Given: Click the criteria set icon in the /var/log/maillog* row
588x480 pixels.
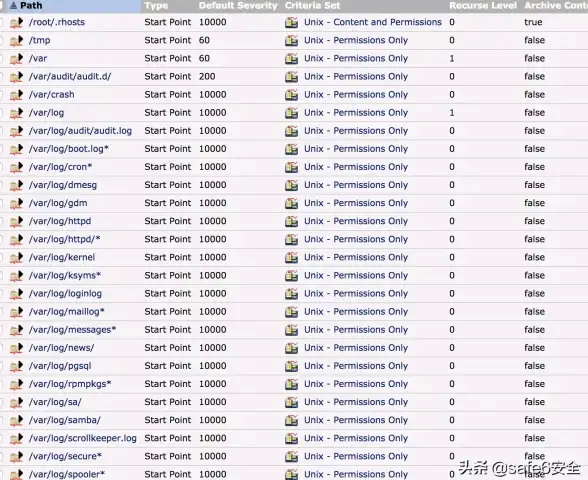Looking at the screenshot, I should [291, 312].
